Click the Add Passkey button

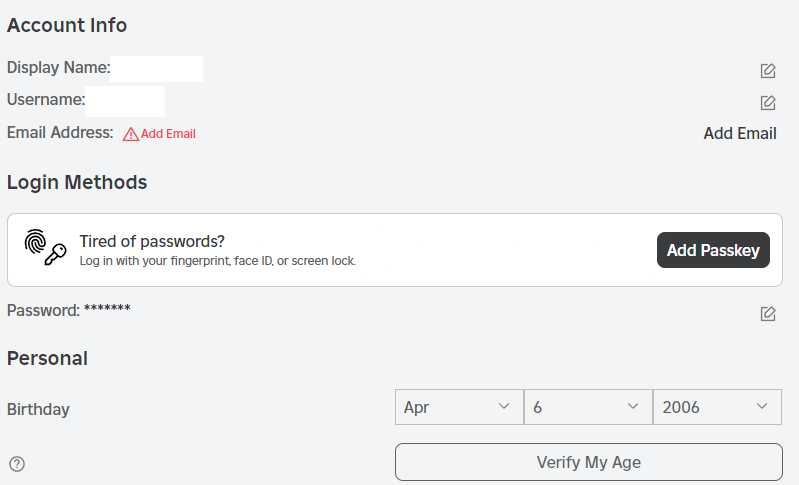click(x=713, y=250)
